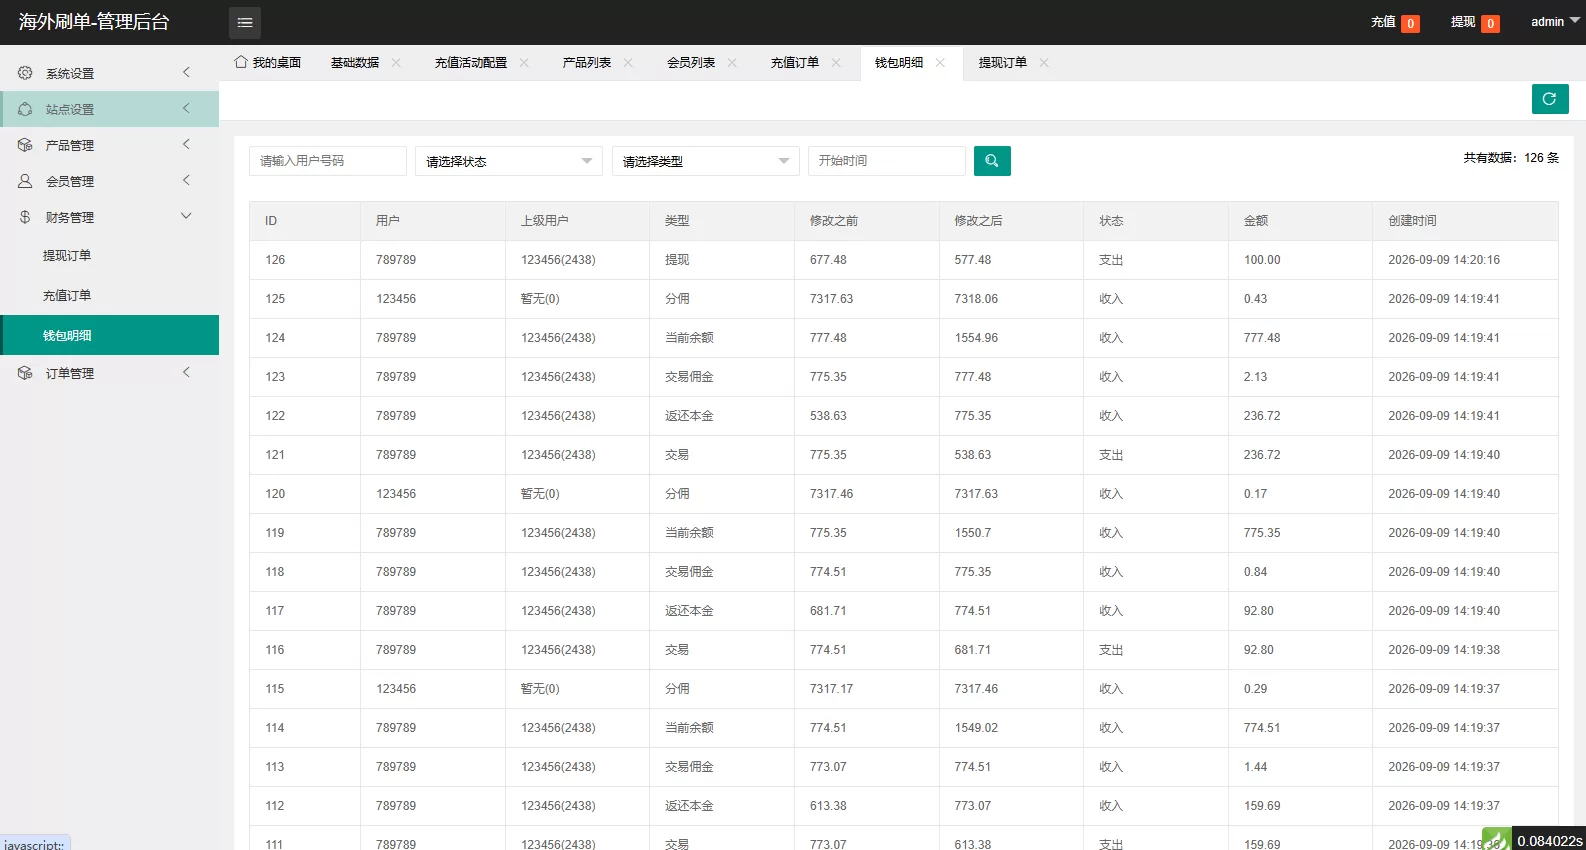Viewport: 1586px width, 850px height.
Task: Click the green search magnifier button
Action: point(992,161)
